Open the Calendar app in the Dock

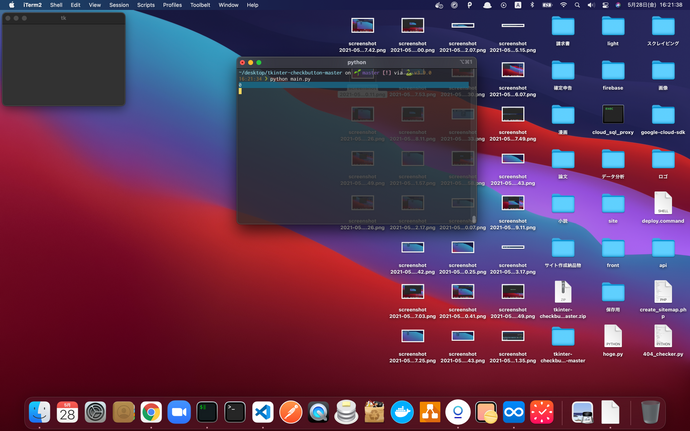[x=67, y=413]
